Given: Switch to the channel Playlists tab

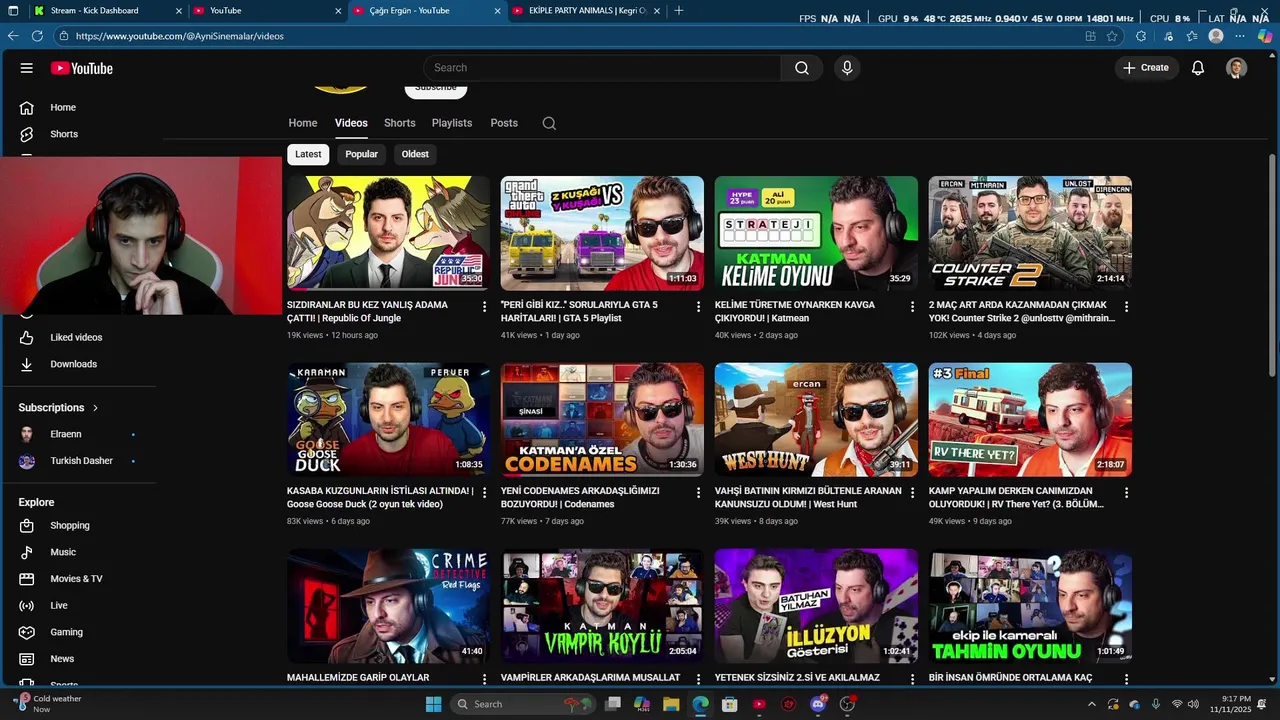Looking at the screenshot, I should (x=452, y=123).
